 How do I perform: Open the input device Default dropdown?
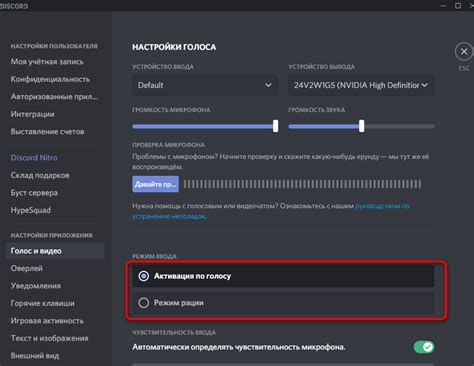point(205,85)
